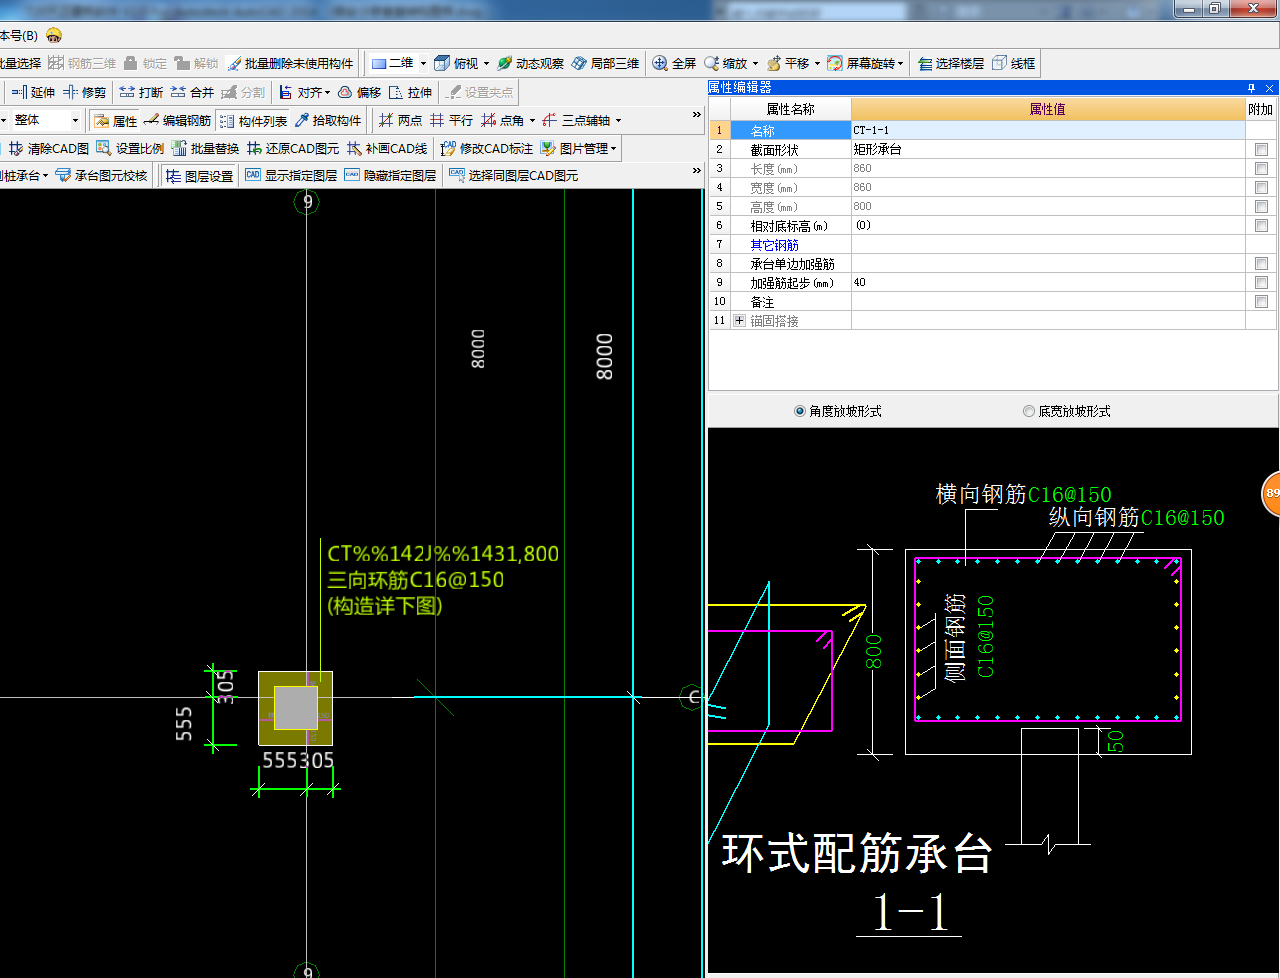Click the 延伸 (extend) tool
Viewport: 1280px width, 978px height.
[33, 92]
